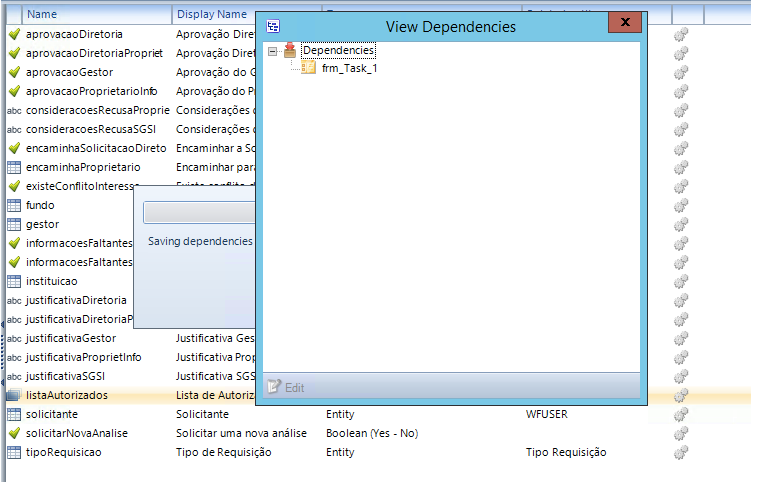
Task: Close the View Dependencies dialog
Action: point(625,22)
